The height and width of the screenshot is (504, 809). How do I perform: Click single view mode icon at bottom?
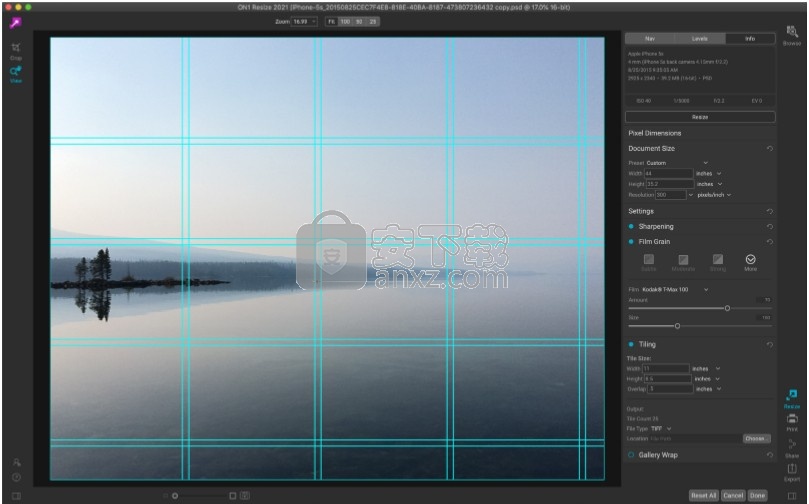(x=233, y=496)
